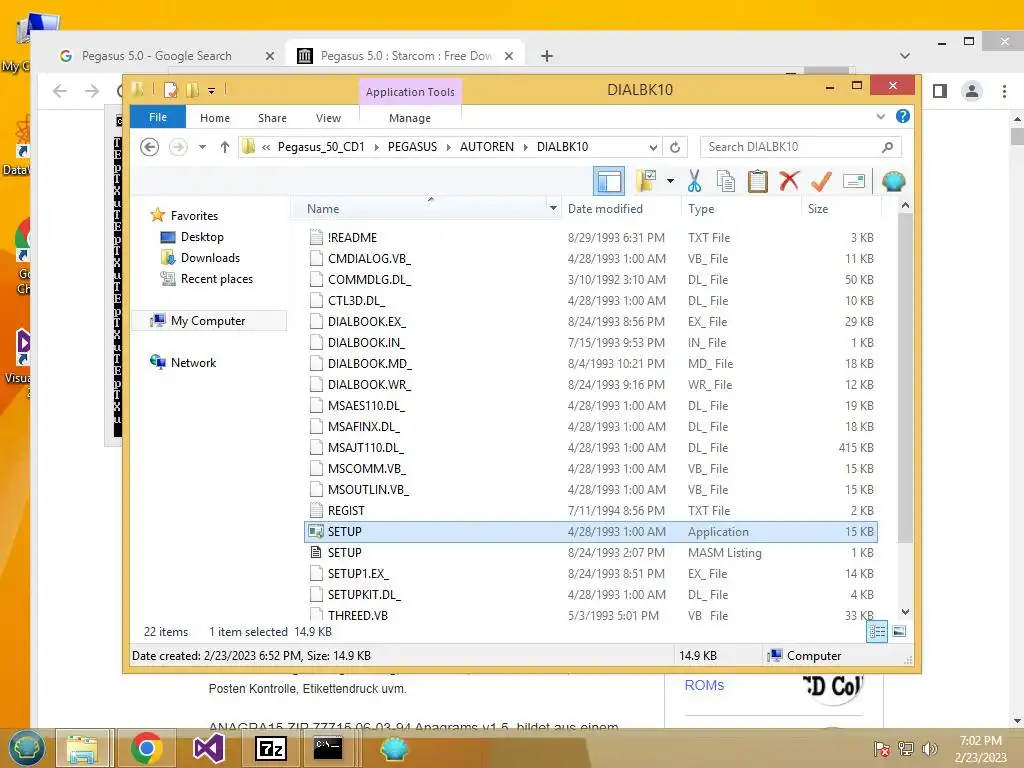Screen dimensions: 1024x768
Task: Open the folder options dropdown arrow
Action: pyautogui.click(x=670, y=181)
